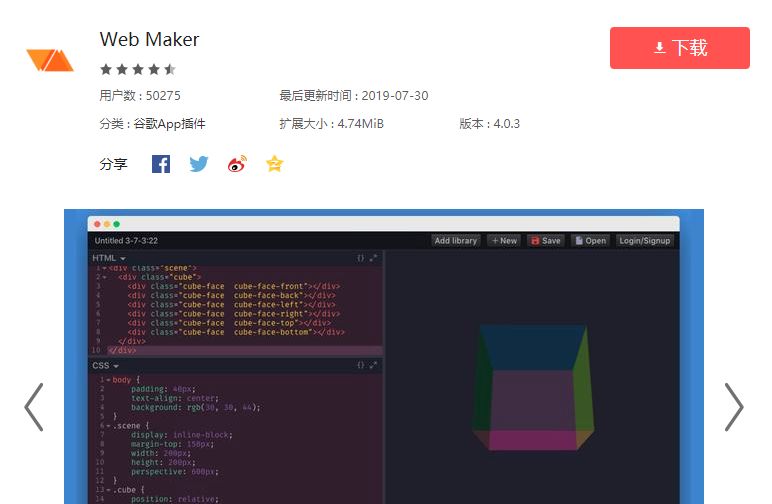Screen dimensions: 772x504
Task: Click the Web Maker orange logo icon
Action: 50,60
